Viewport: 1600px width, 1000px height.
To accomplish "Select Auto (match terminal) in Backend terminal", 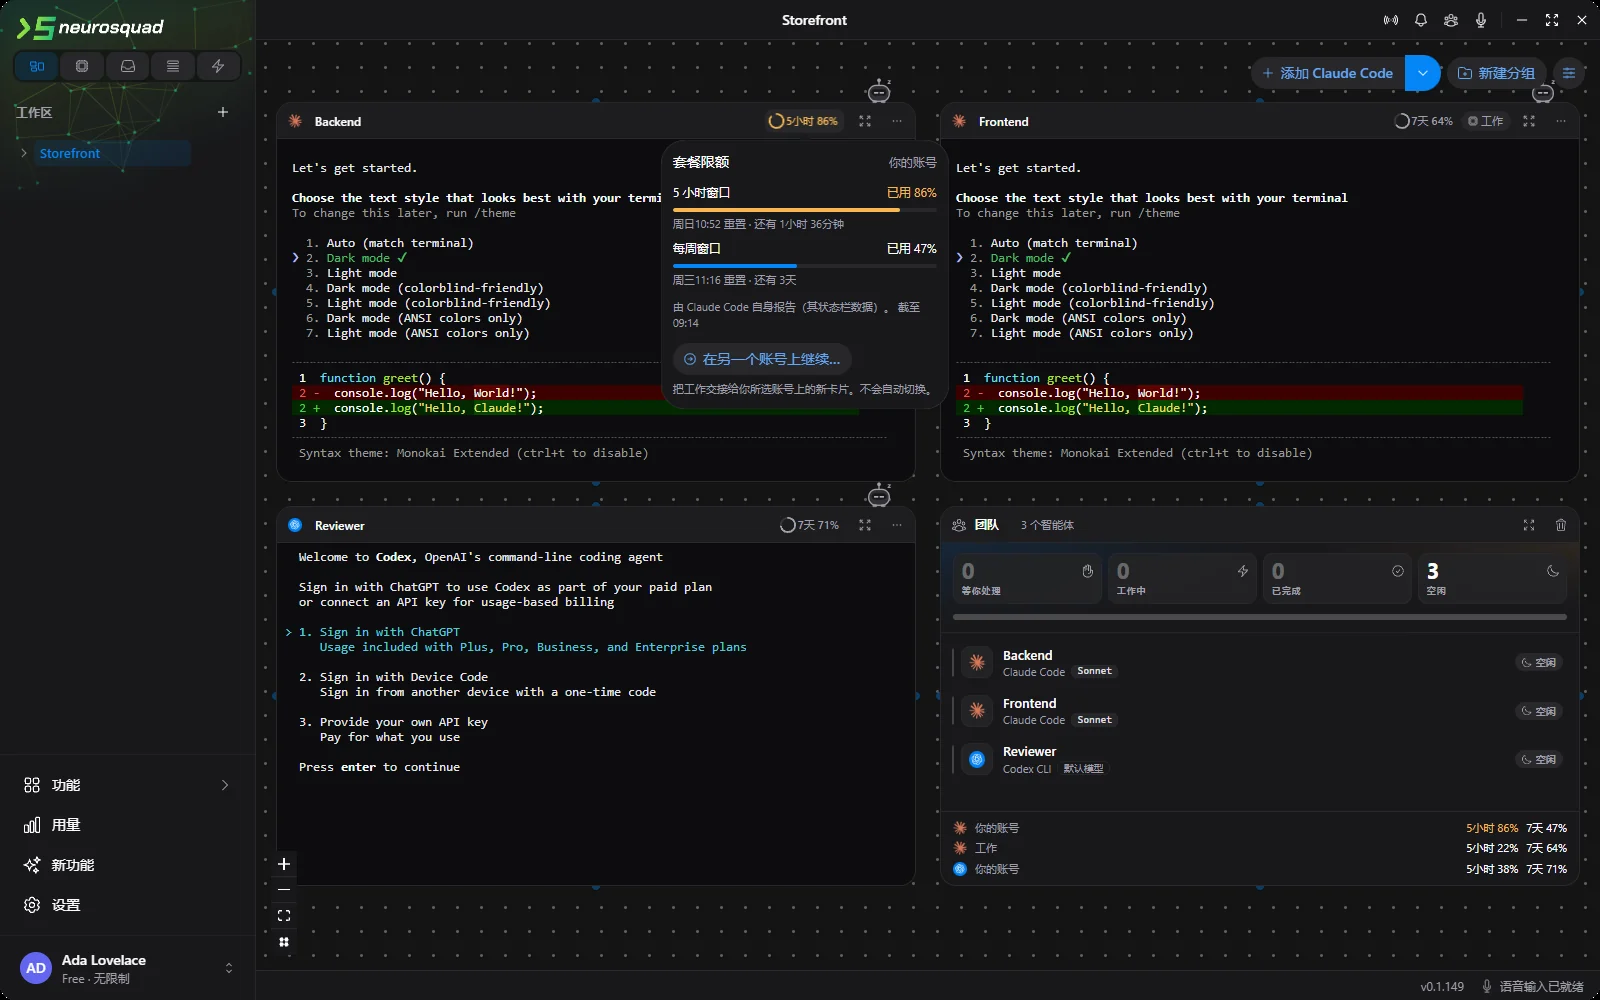I will (400, 243).
